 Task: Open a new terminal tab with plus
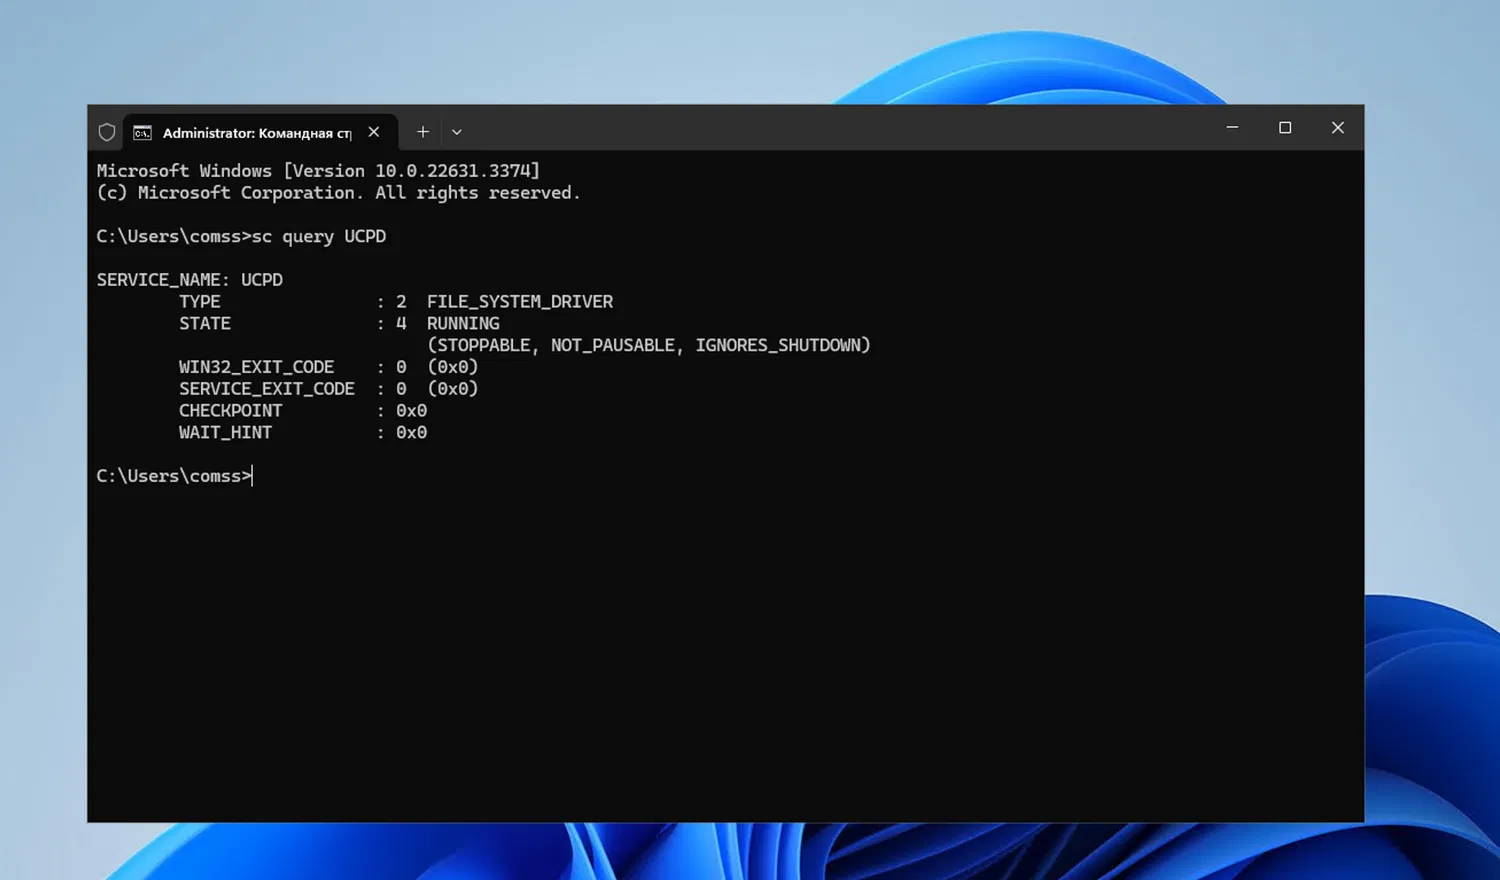pyautogui.click(x=423, y=132)
